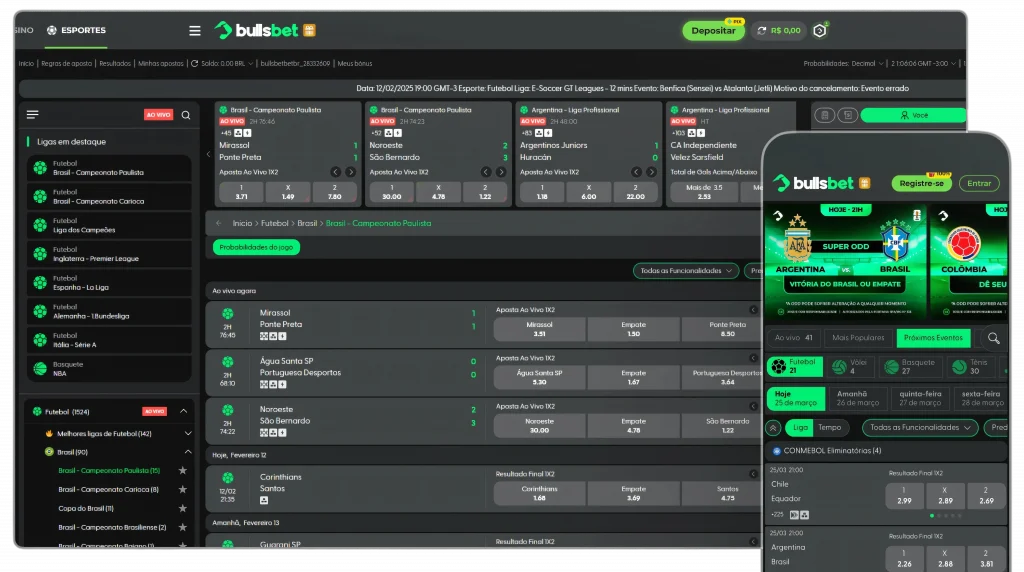The image size is (1024, 572).
Task: Select Futebol 21 sport chip on phone
Action: pos(795,366)
